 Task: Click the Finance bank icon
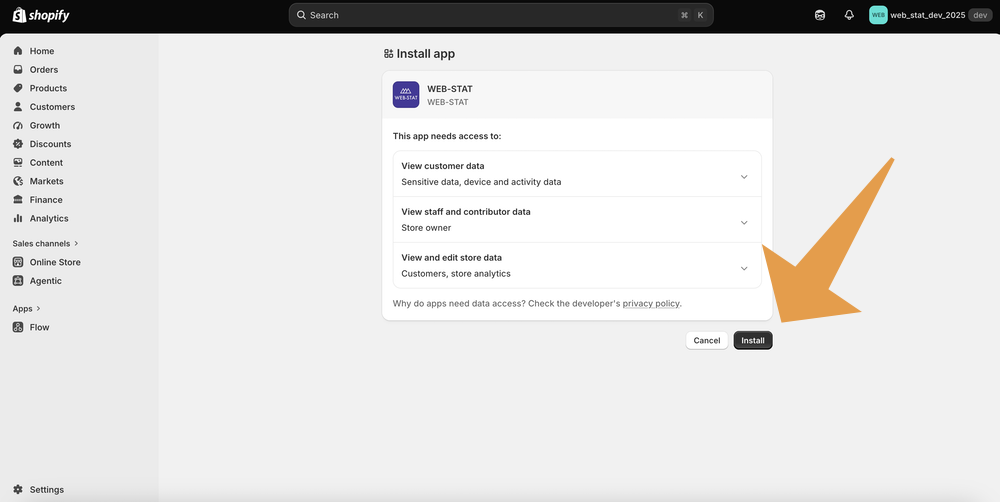tap(18, 200)
